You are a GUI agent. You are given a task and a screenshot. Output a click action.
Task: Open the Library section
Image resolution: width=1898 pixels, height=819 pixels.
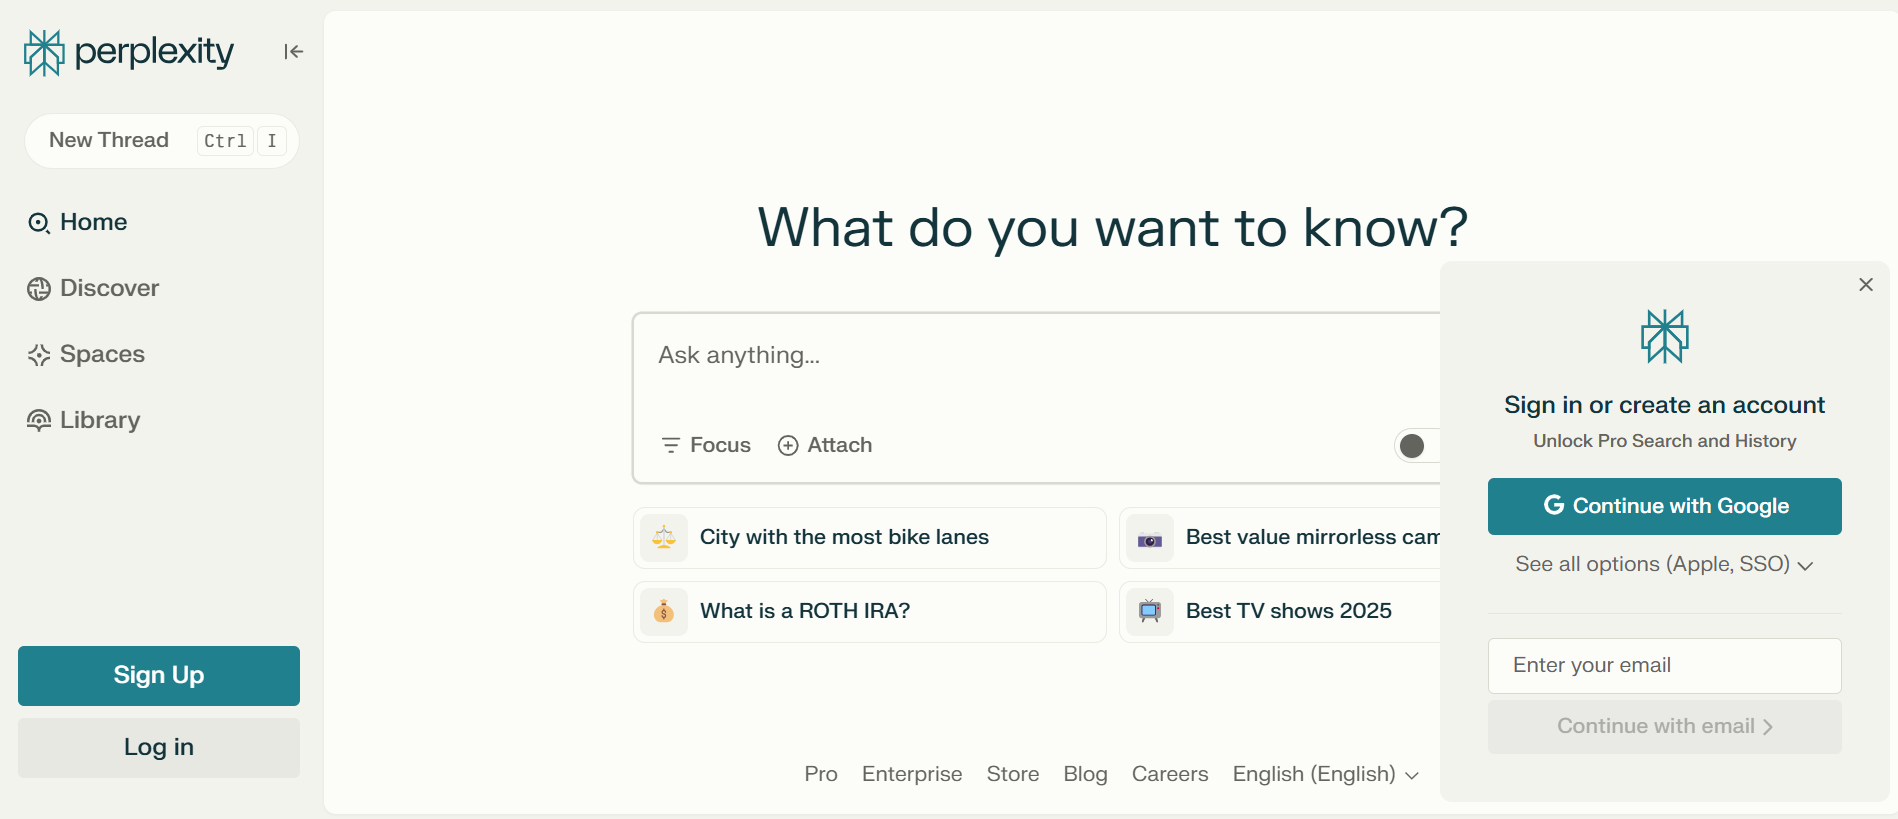click(x=84, y=420)
